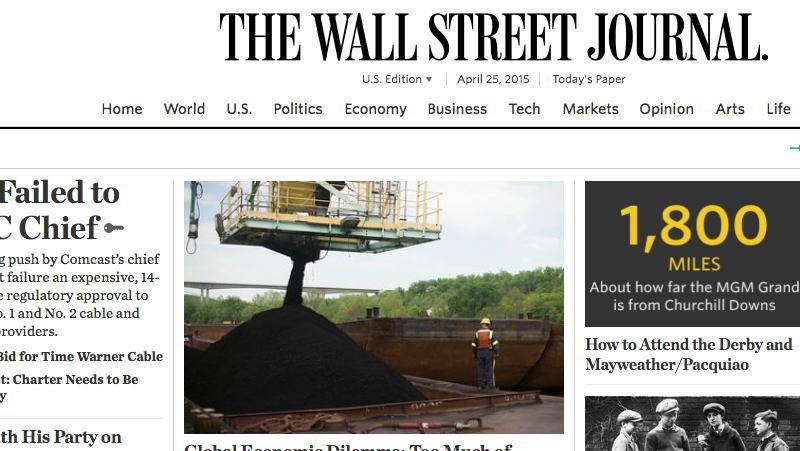Open the Opinion section
The width and height of the screenshot is (800, 451).
point(666,109)
